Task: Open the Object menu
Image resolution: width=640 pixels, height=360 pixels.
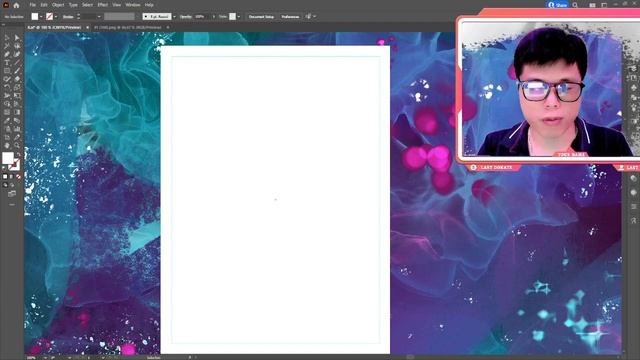Action: pyautogui.click(x=58, y=5)
